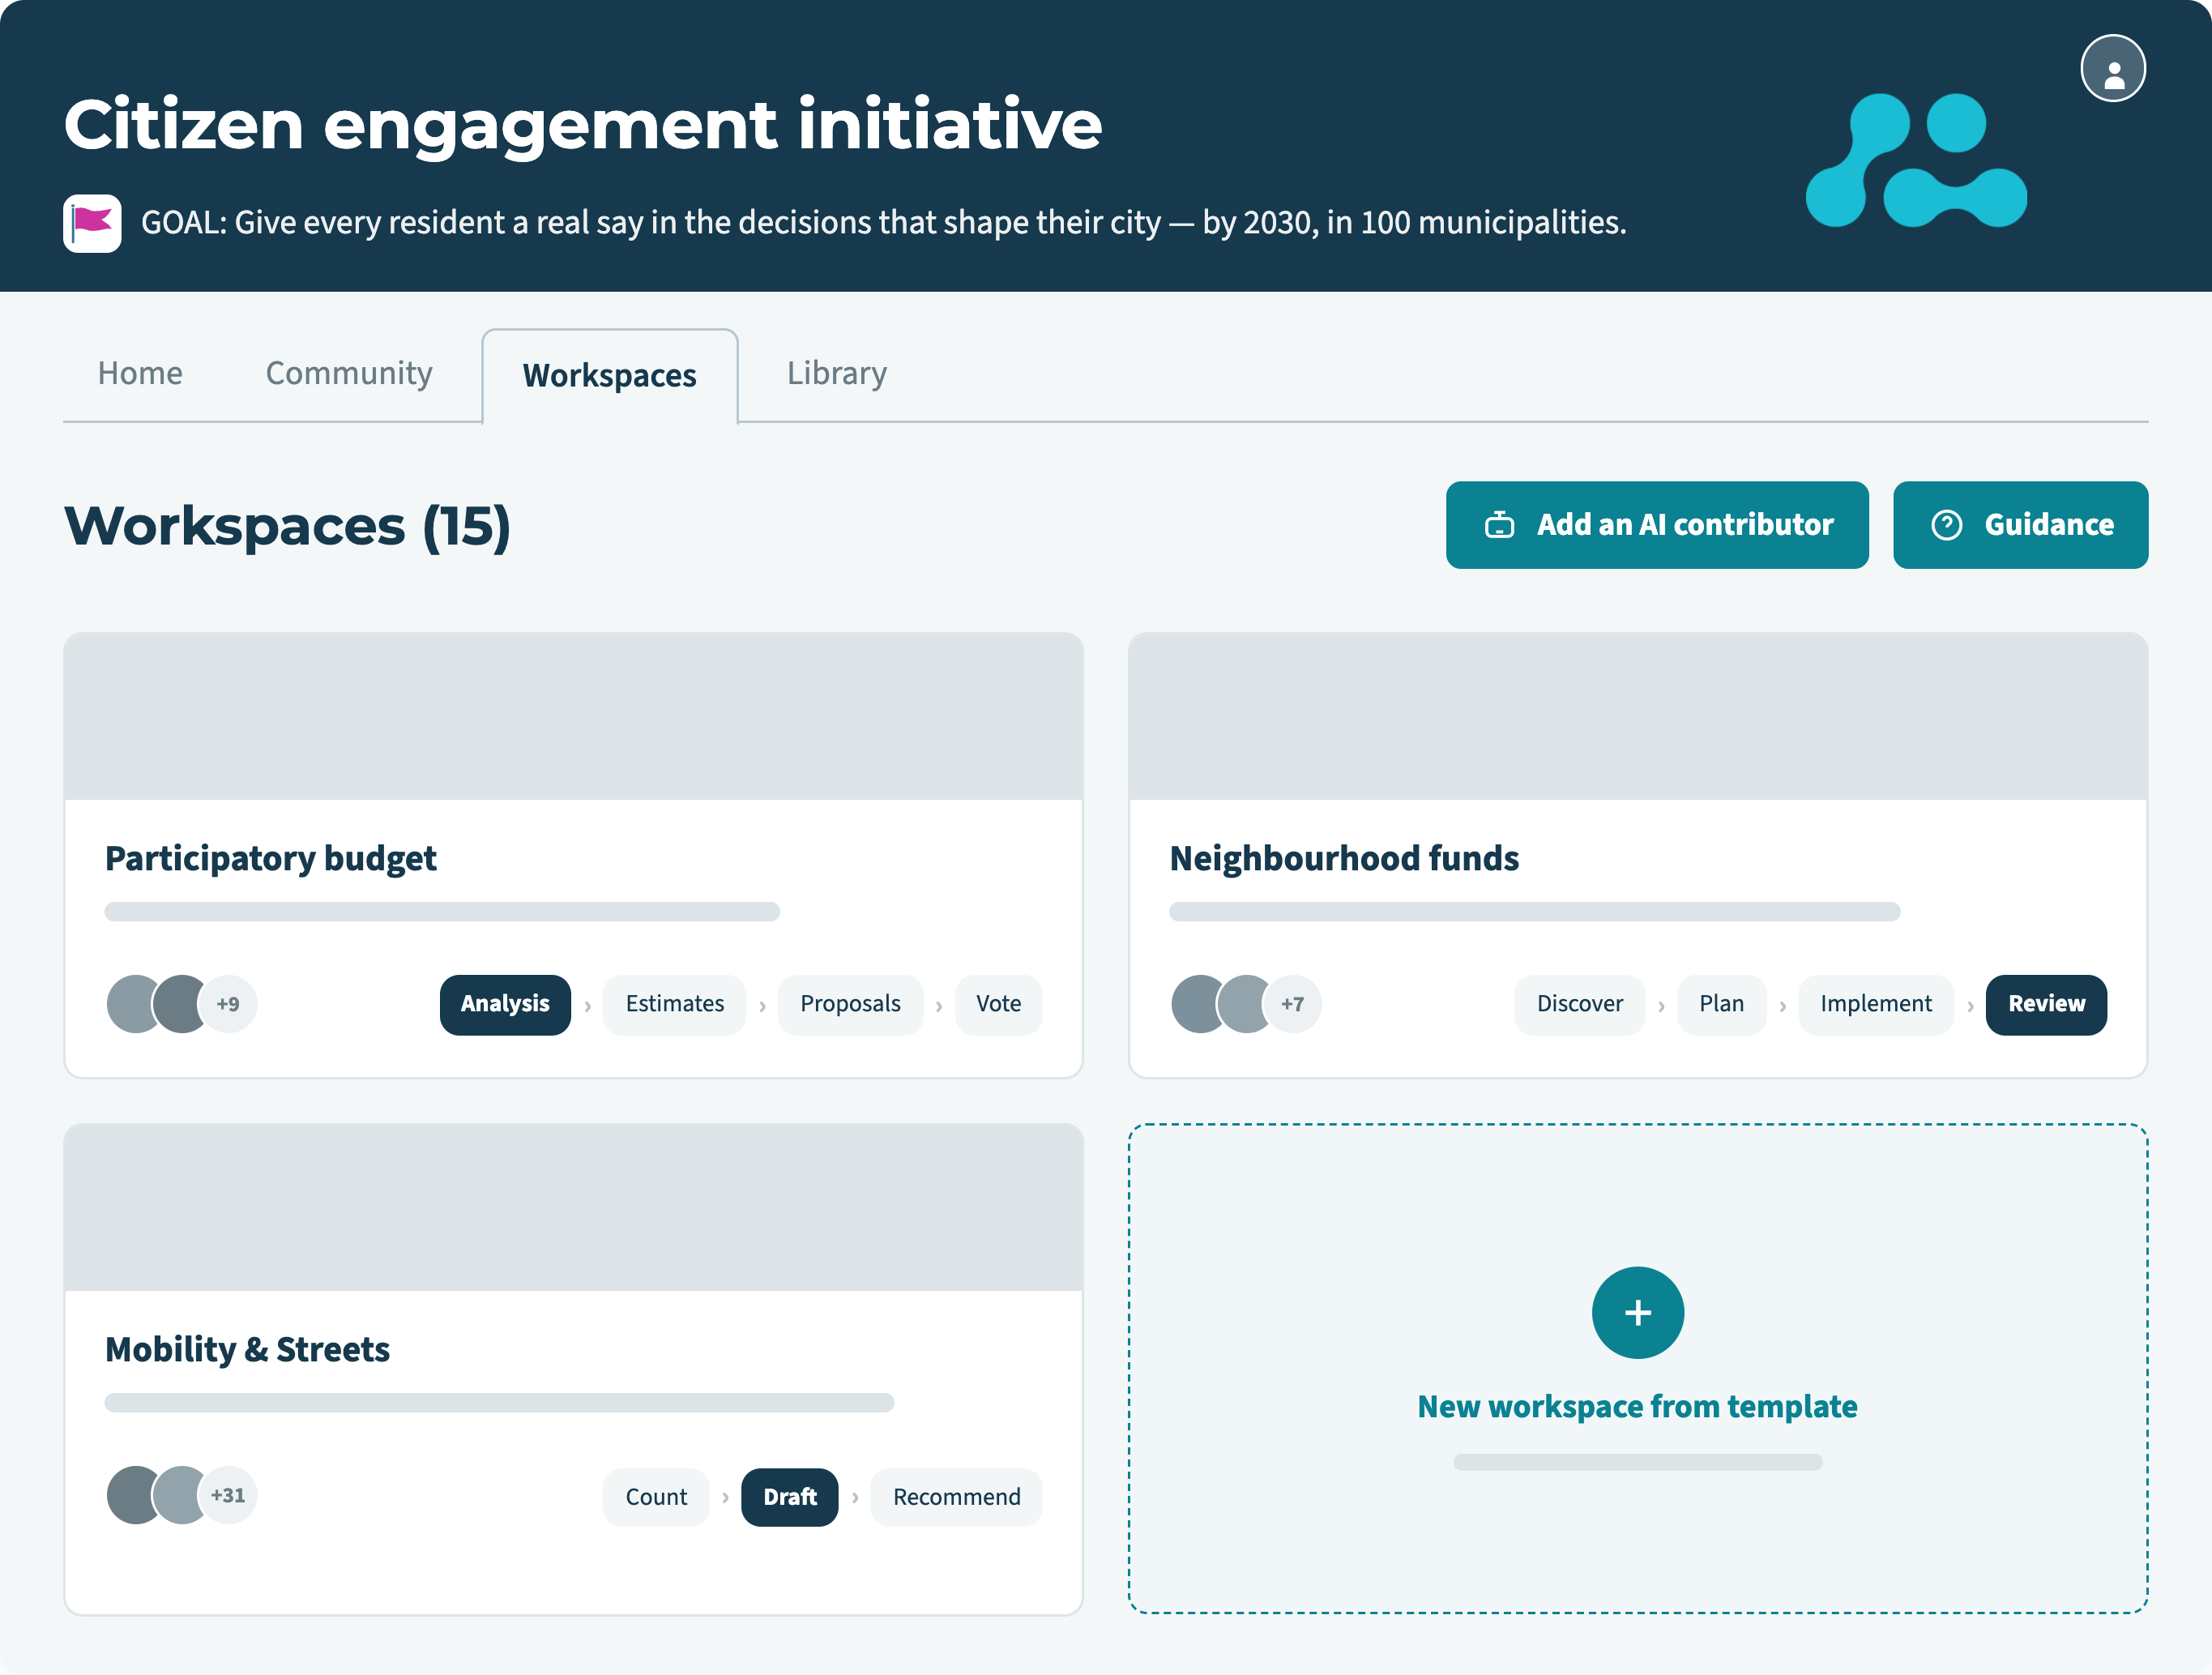This screenshot has height=1675, width=2212.
Task: Select the Proposals stage chip
Action: 850,1004
